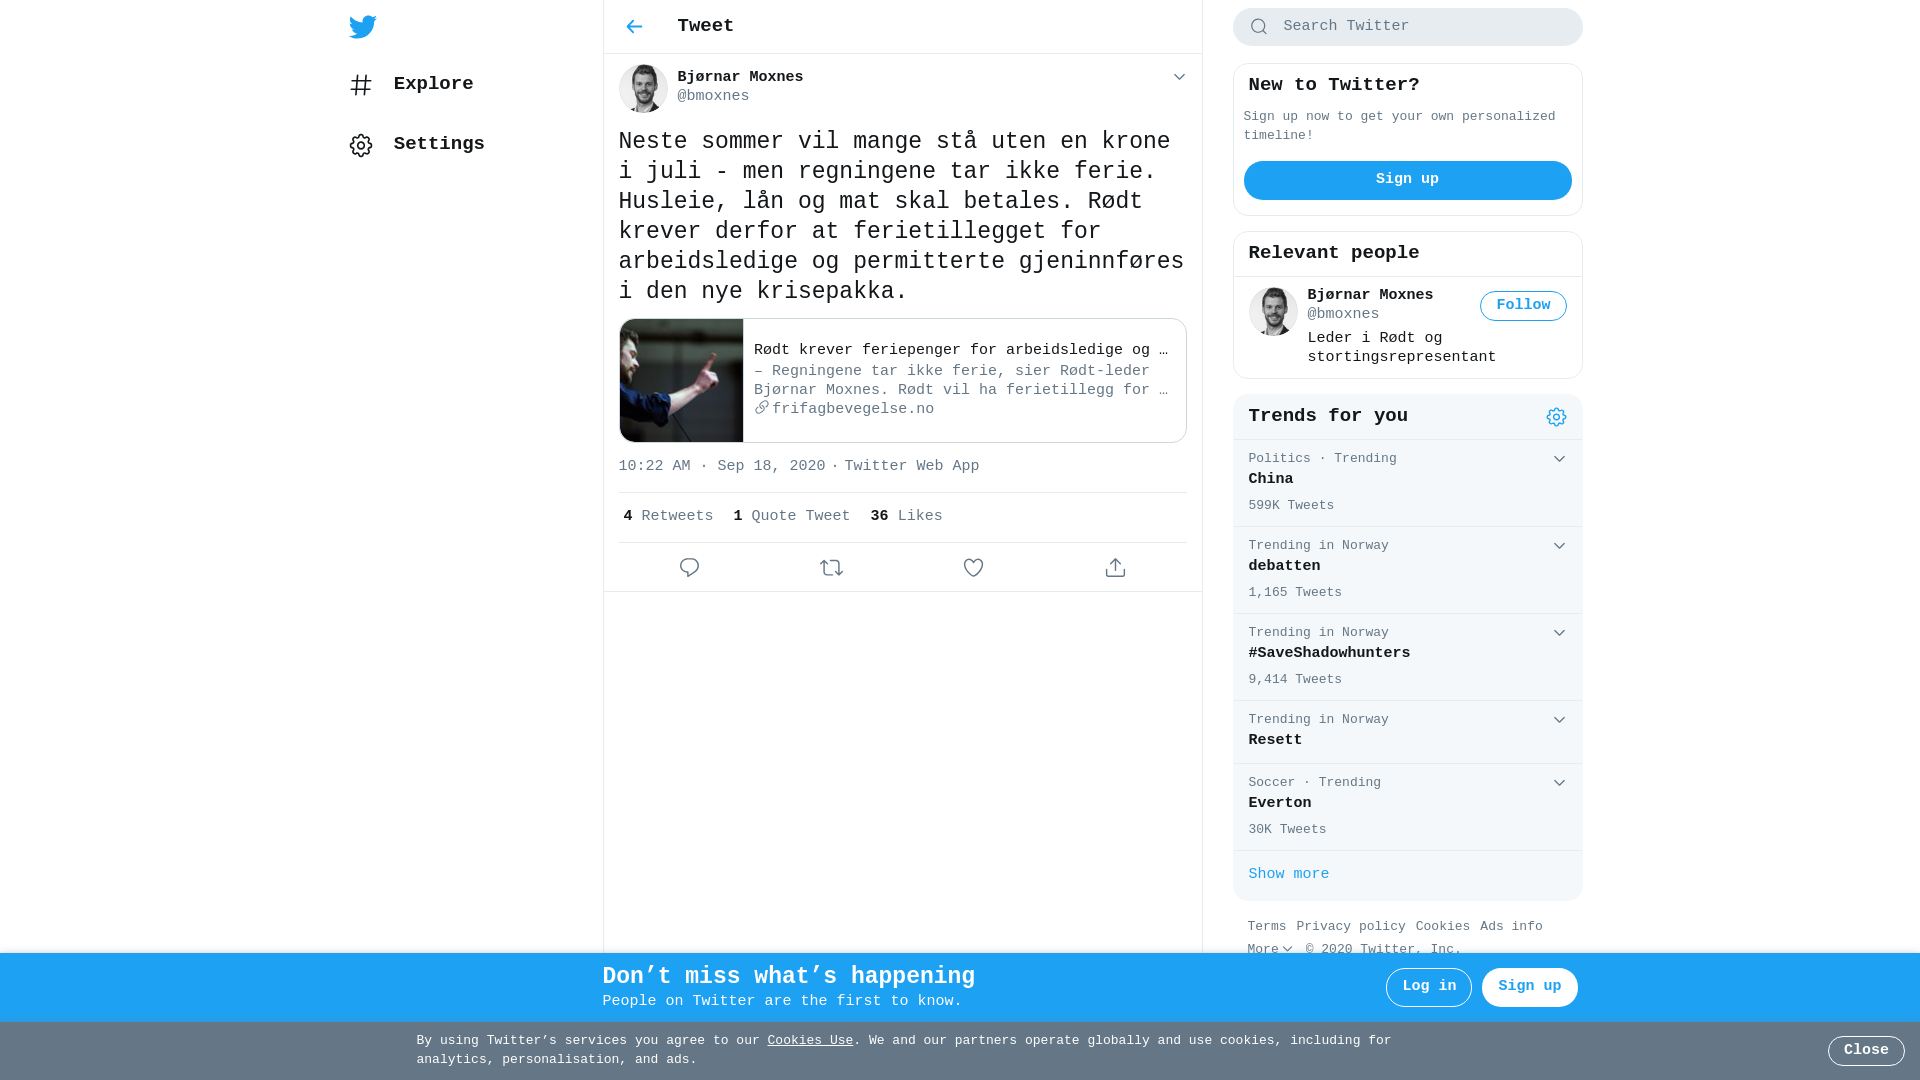Reply to the tweet via comment icon
1920x1080 pixels.
pos(689,568)
